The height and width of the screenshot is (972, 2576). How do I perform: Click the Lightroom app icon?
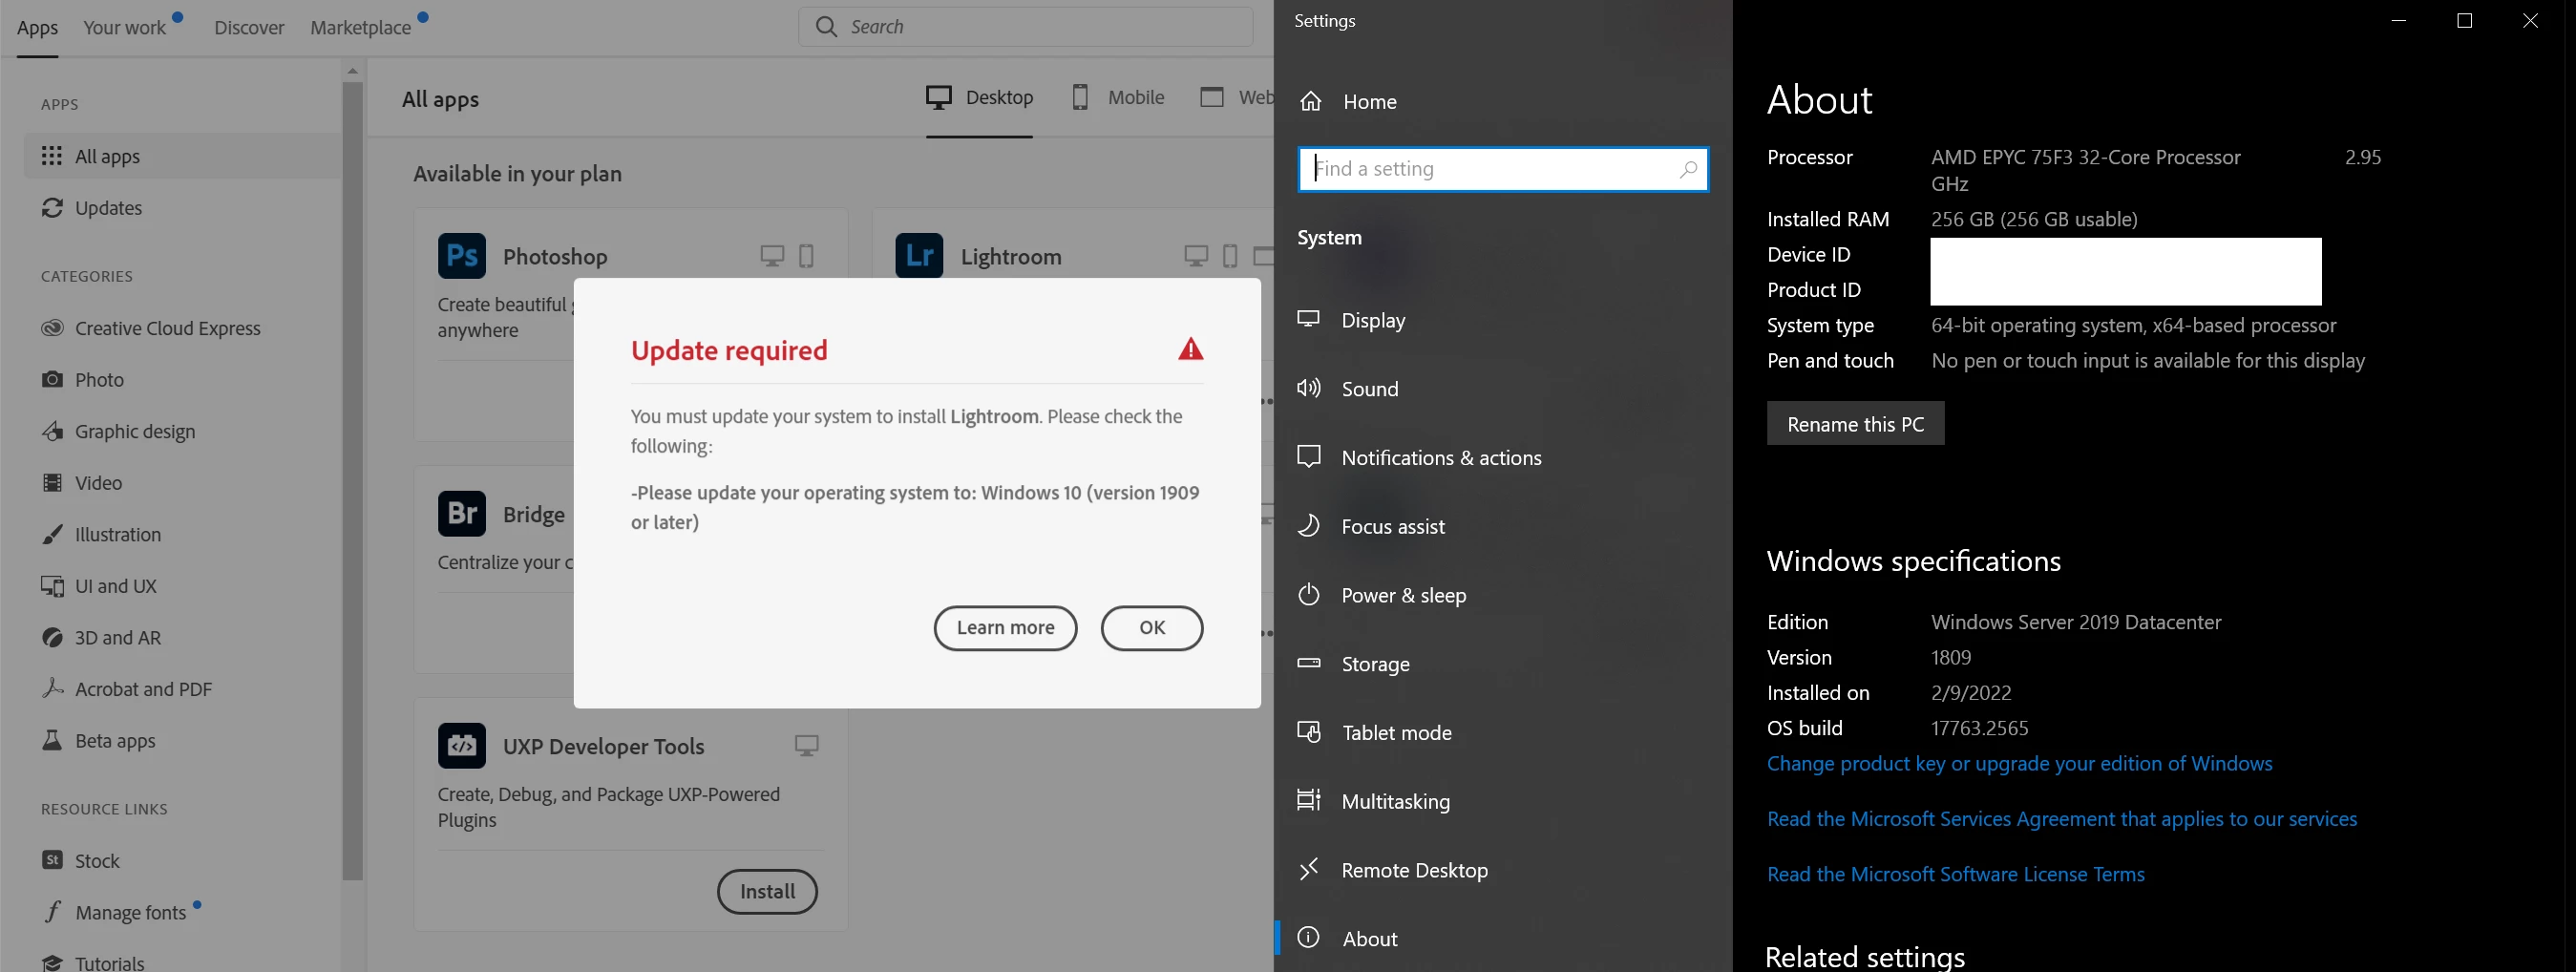[919, 255]
